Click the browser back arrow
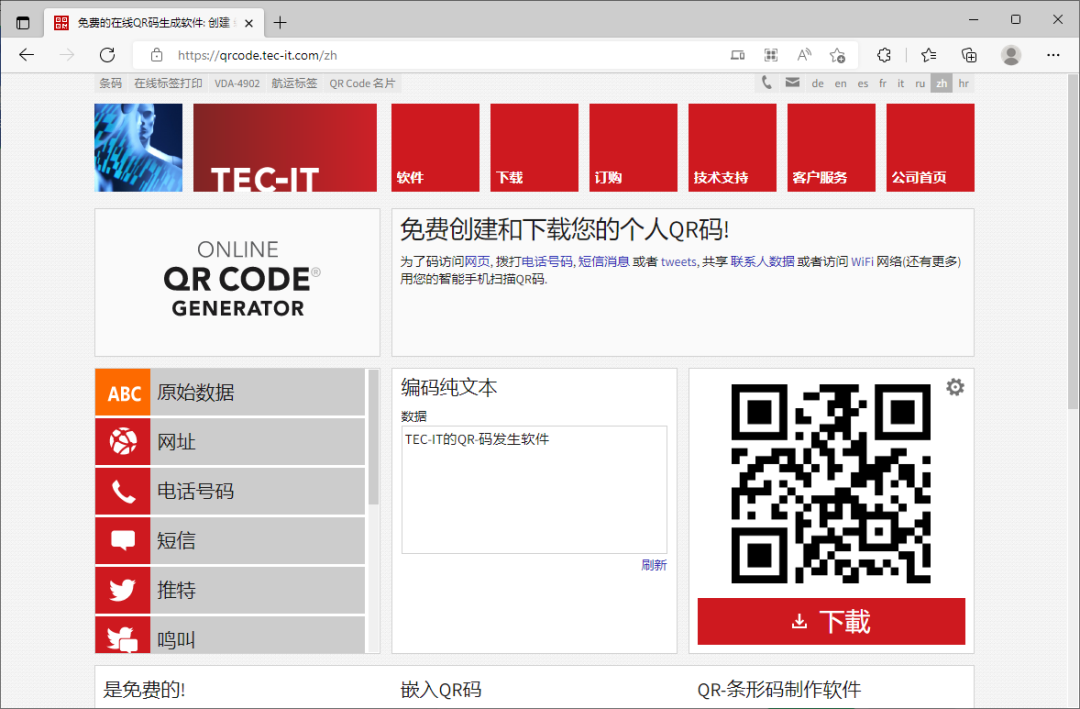This screenshot has height=709, width=1080. click(x=26, y=55)
